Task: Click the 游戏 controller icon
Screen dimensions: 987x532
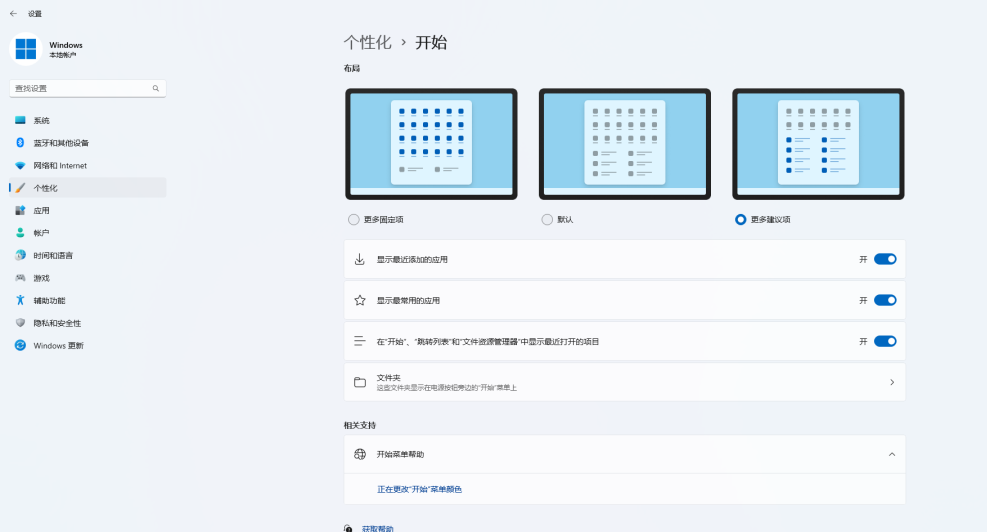Action: coord(20,278)
